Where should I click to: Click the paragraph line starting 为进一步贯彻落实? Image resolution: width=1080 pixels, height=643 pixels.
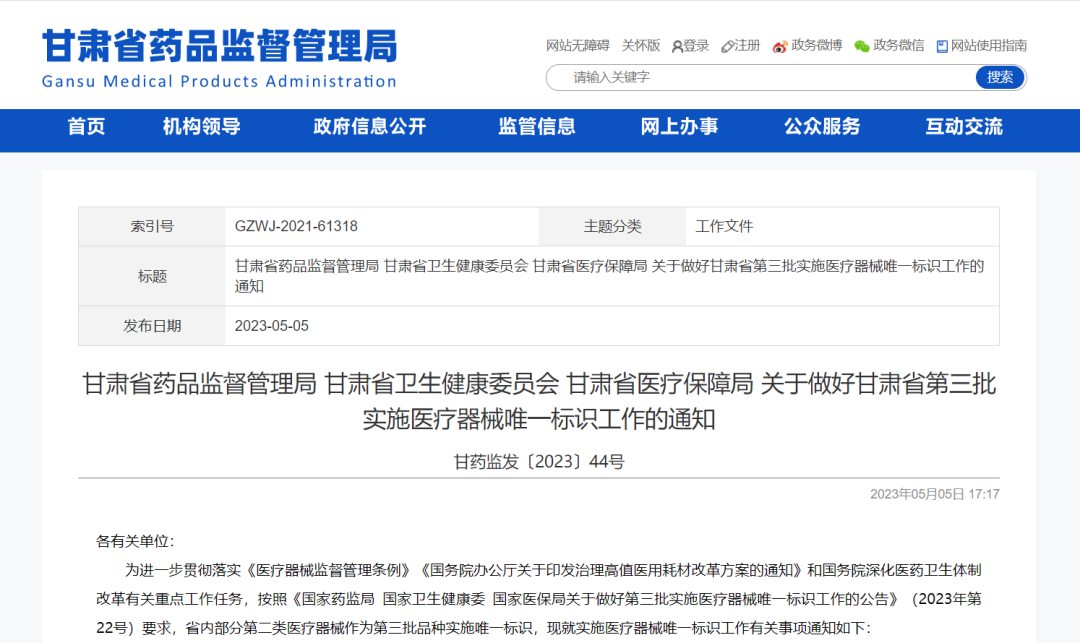point(553,570)
